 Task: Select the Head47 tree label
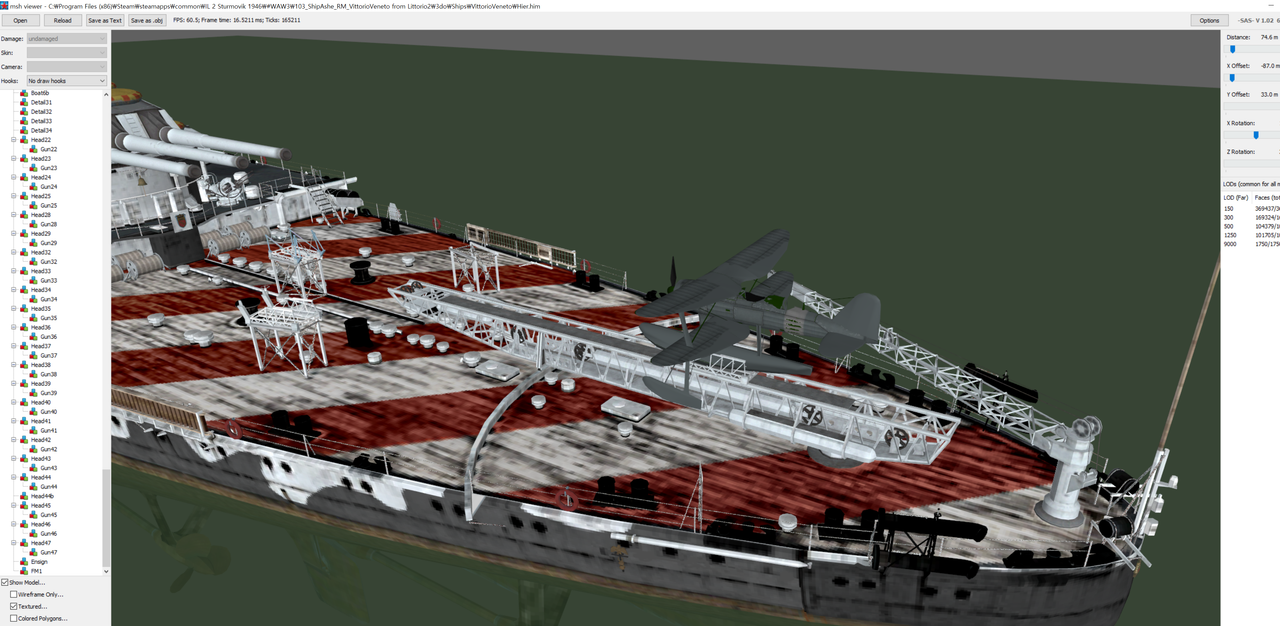[x=40, y=543]
